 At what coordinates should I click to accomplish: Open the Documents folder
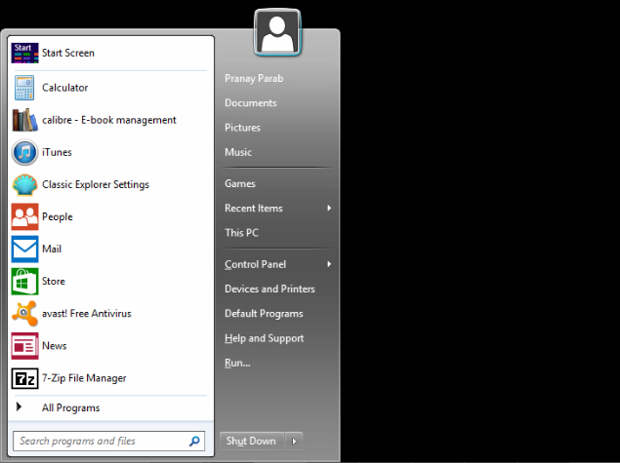(x=251, y=103)
